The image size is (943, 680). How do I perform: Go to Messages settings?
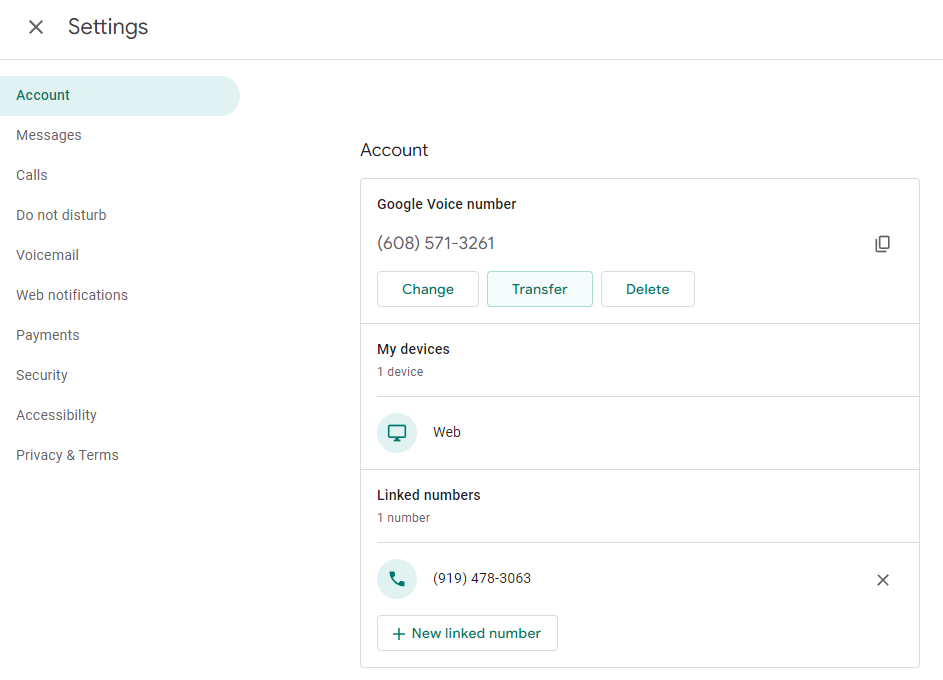[x=49, y=135]
